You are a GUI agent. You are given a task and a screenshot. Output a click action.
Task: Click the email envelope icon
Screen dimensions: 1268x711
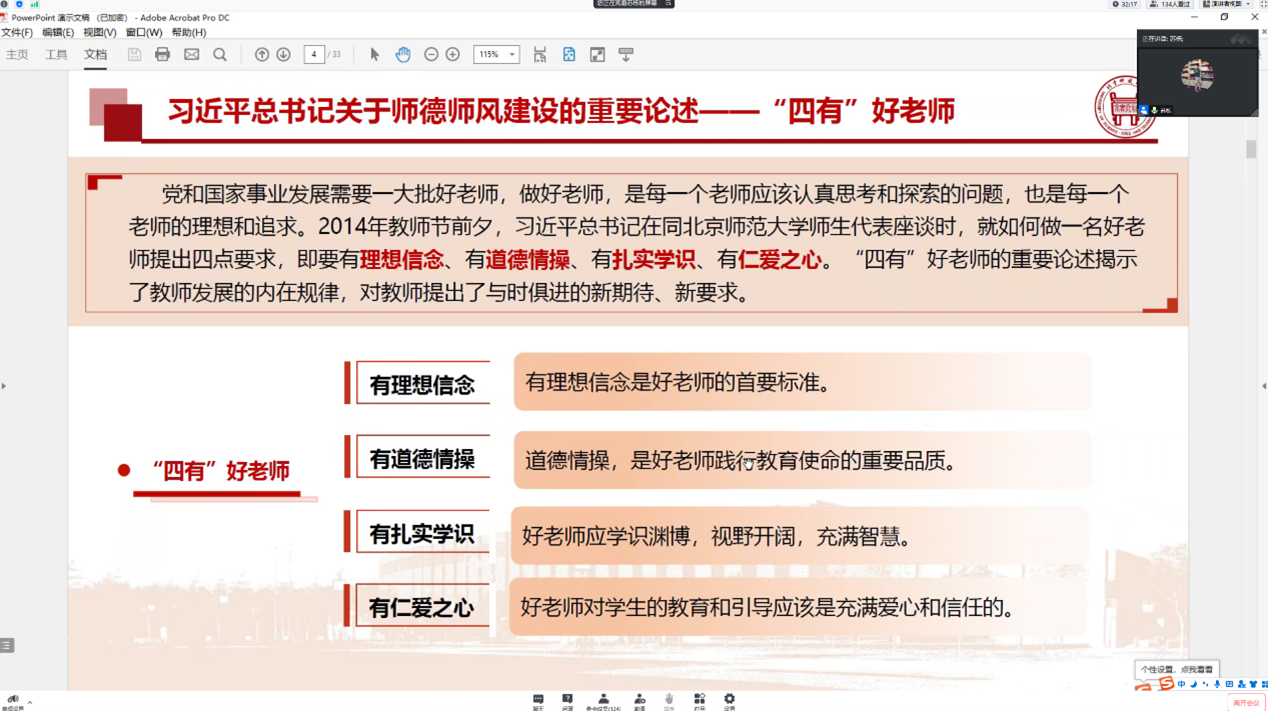click(x=191, y=54)
